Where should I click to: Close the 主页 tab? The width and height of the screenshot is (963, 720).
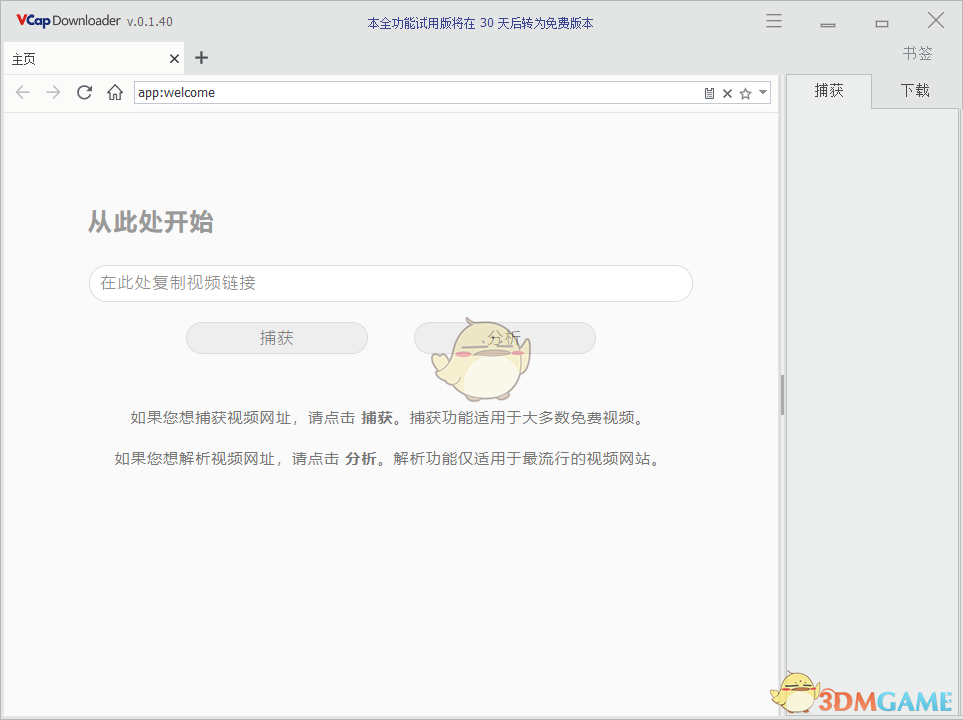click(x=173, y=58)
